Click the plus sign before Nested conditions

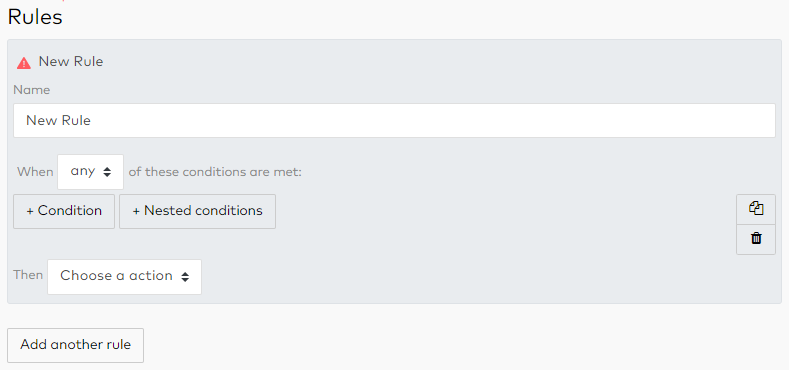click(x=136, y=211)
